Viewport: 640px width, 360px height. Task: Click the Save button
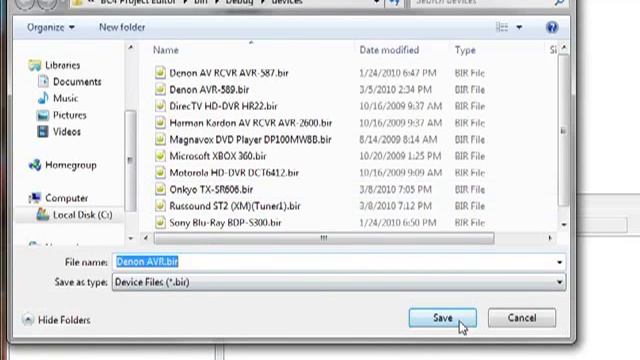tap(442, 318)
